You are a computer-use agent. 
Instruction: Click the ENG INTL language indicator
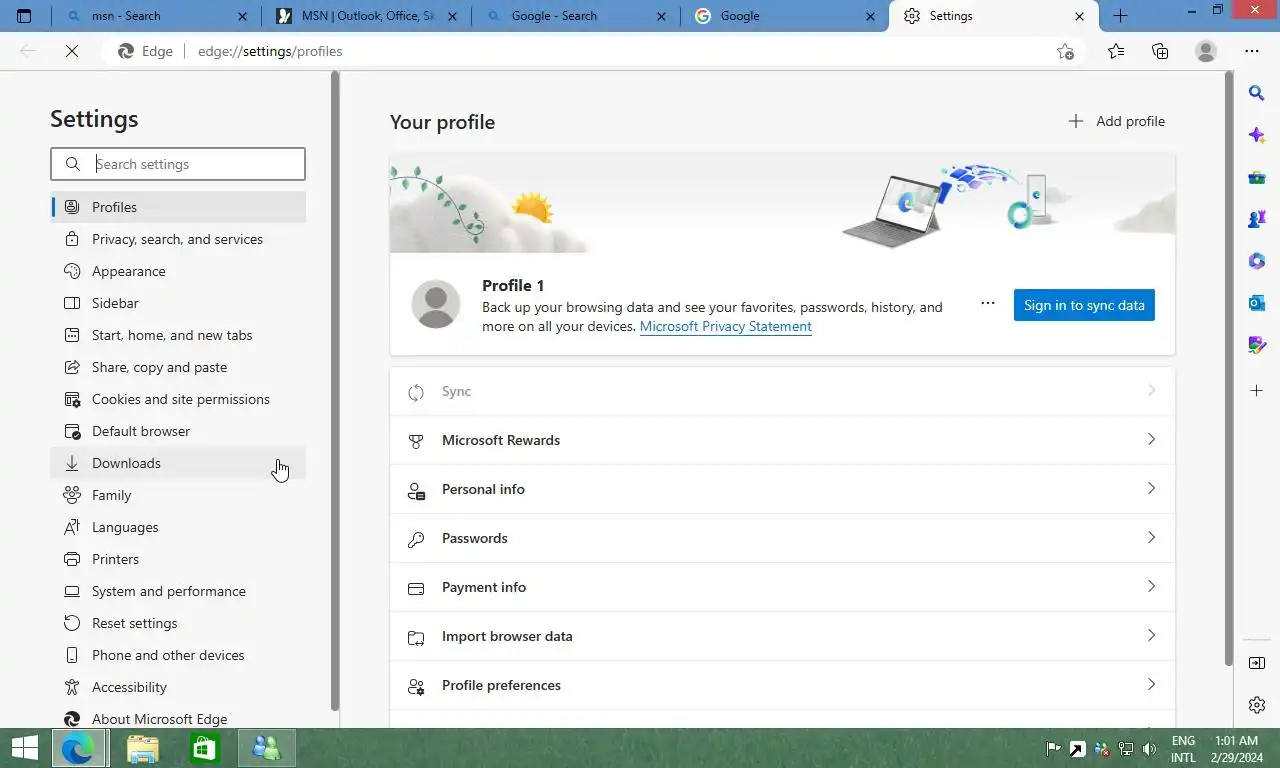point(1183,749)
